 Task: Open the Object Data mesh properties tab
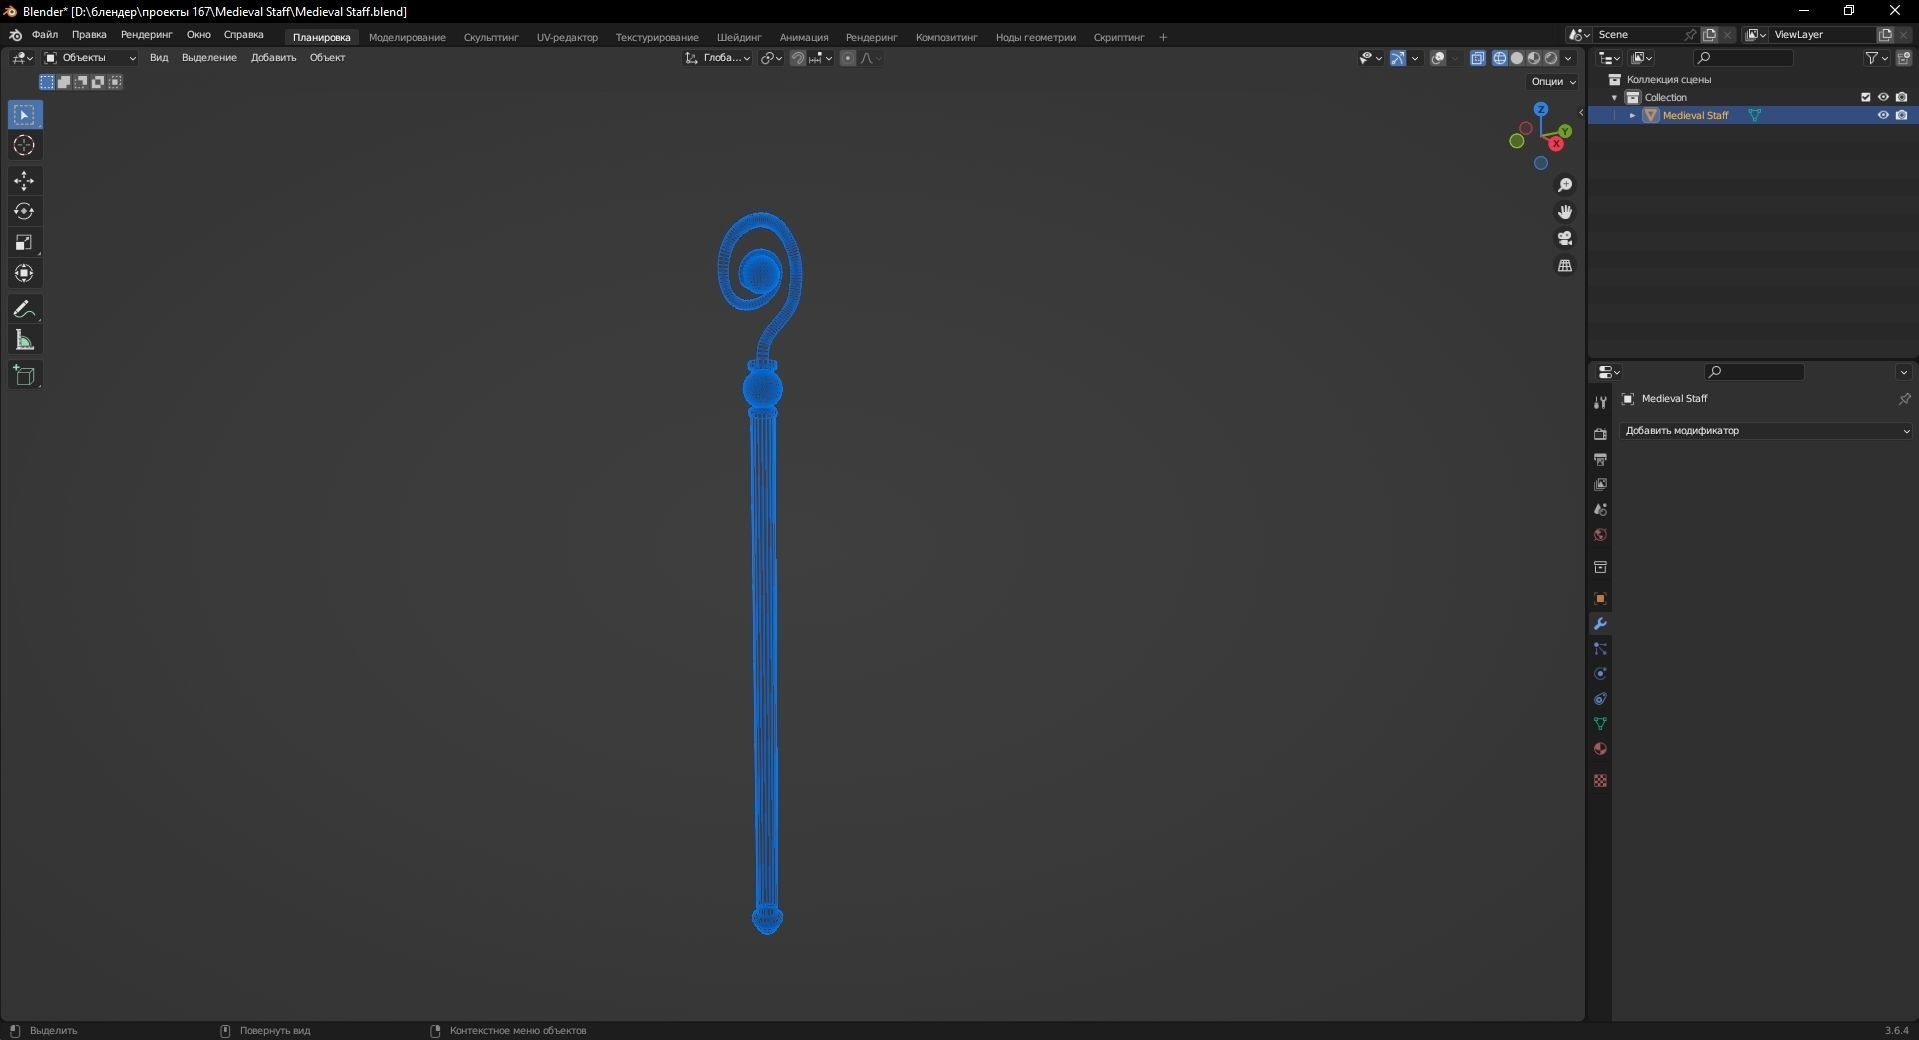tap(1600, 724)
